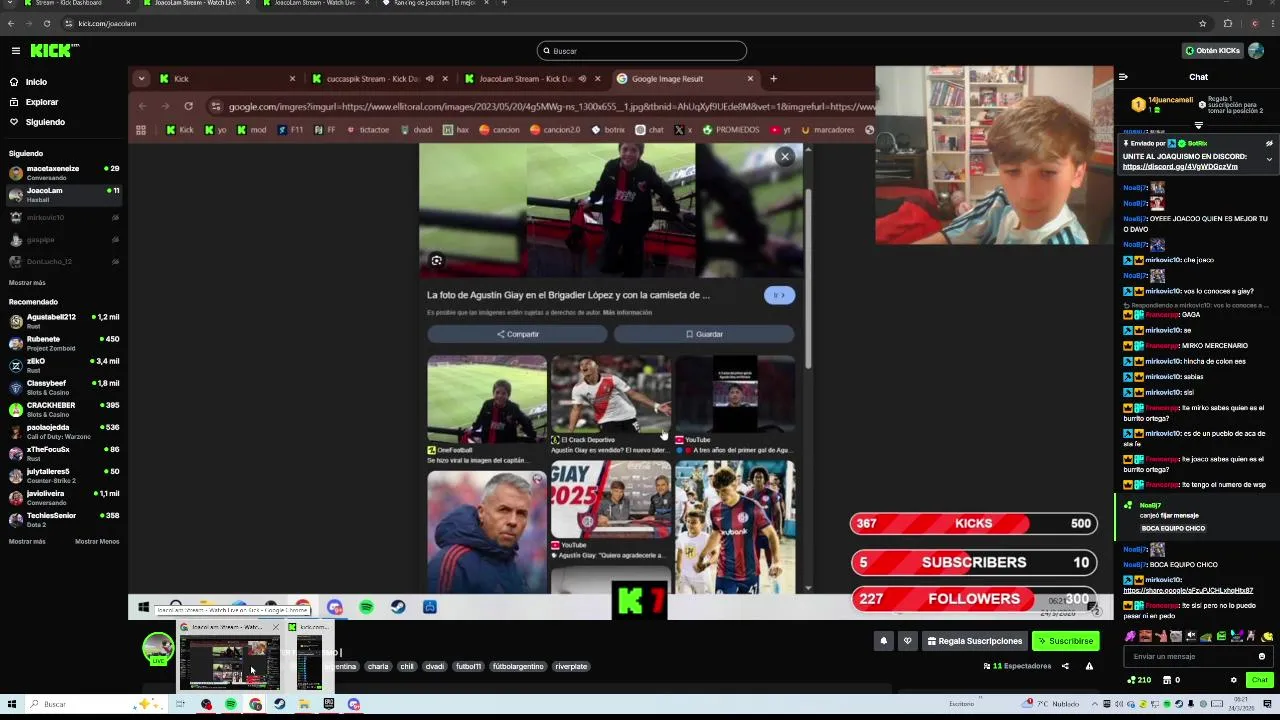Close the Chrome taskbar preview thumbnail
The height and width of the screenshot is (720, 1280).
point(275,627)
